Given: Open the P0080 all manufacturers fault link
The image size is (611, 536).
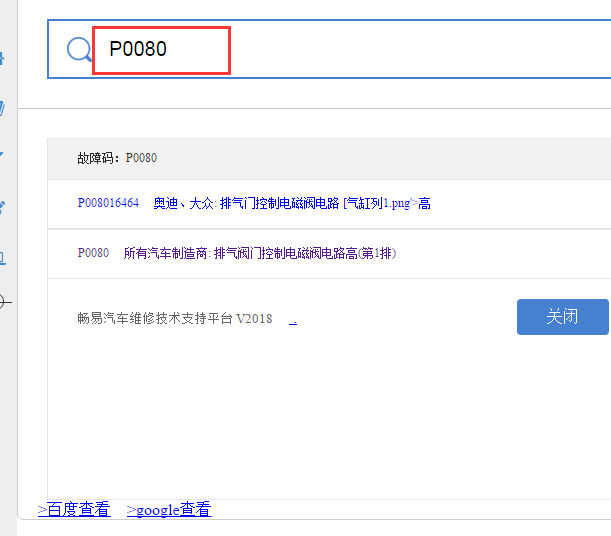Looking at the screenshot, I should click(x=237, y=253).
